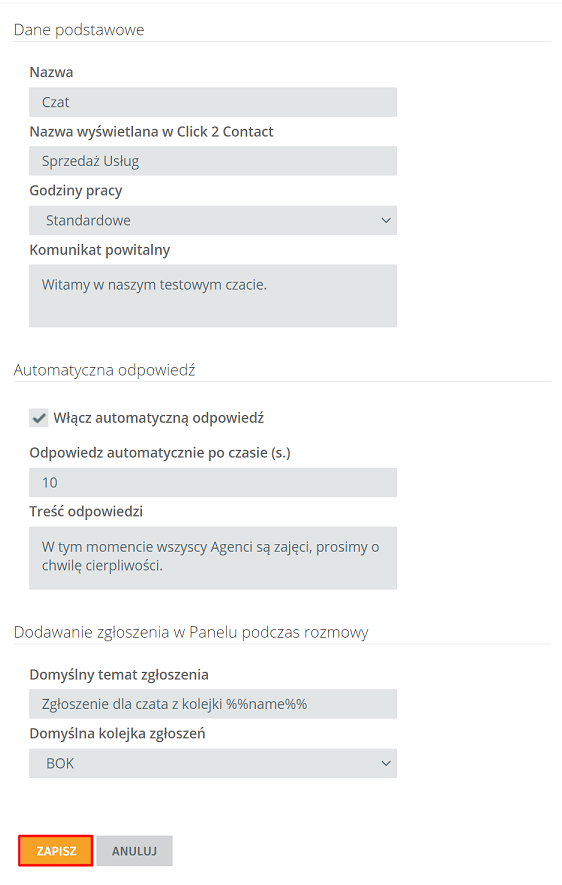Expand the Domyślna kolejka zgłoszeń dropdown

(213, 763)
